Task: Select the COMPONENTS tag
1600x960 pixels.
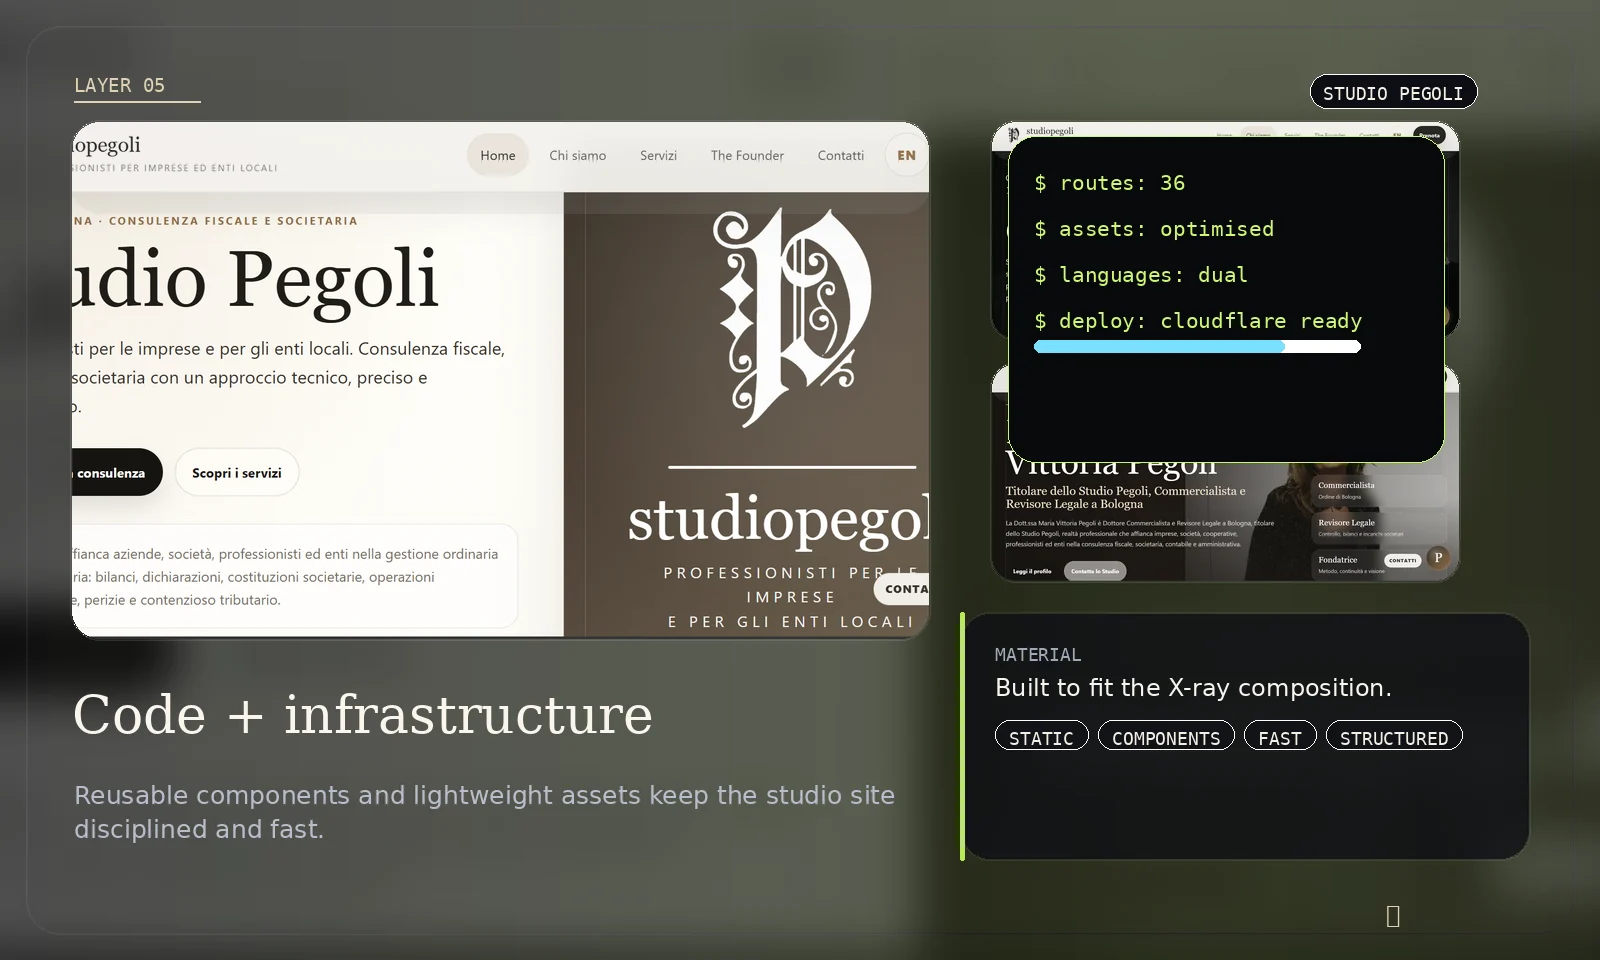Action: click(x=1166, y=737)
